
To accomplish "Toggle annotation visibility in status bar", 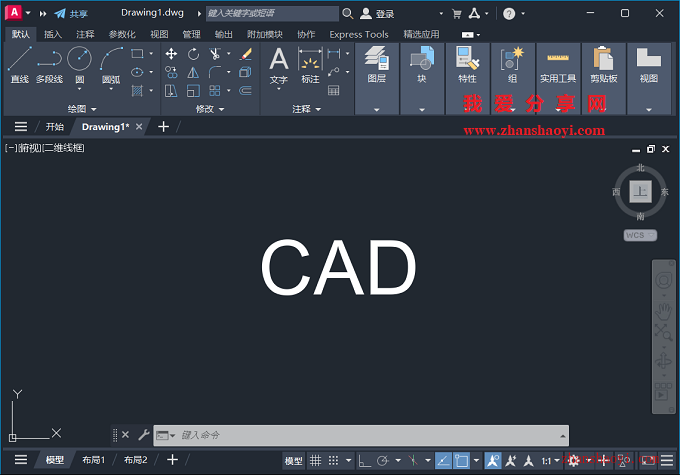I will [493, 461].
